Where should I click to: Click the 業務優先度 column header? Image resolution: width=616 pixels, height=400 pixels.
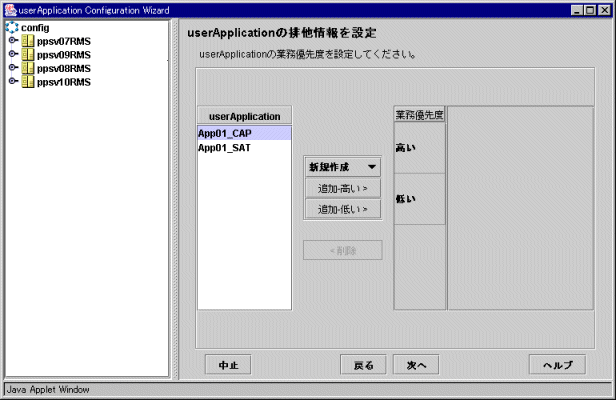pyautogui.click(x=420, y=115)
